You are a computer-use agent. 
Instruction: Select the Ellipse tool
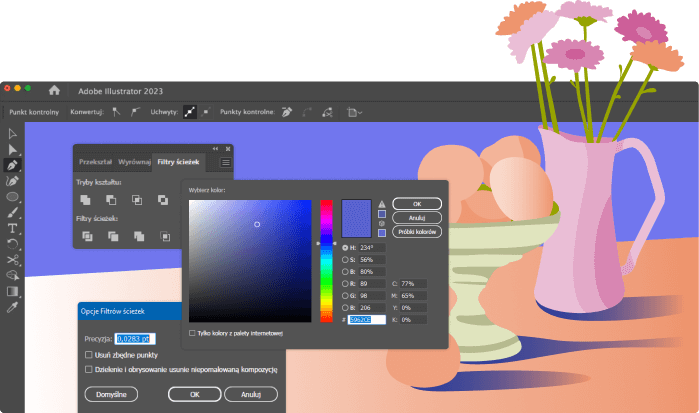tap(13, 197)
